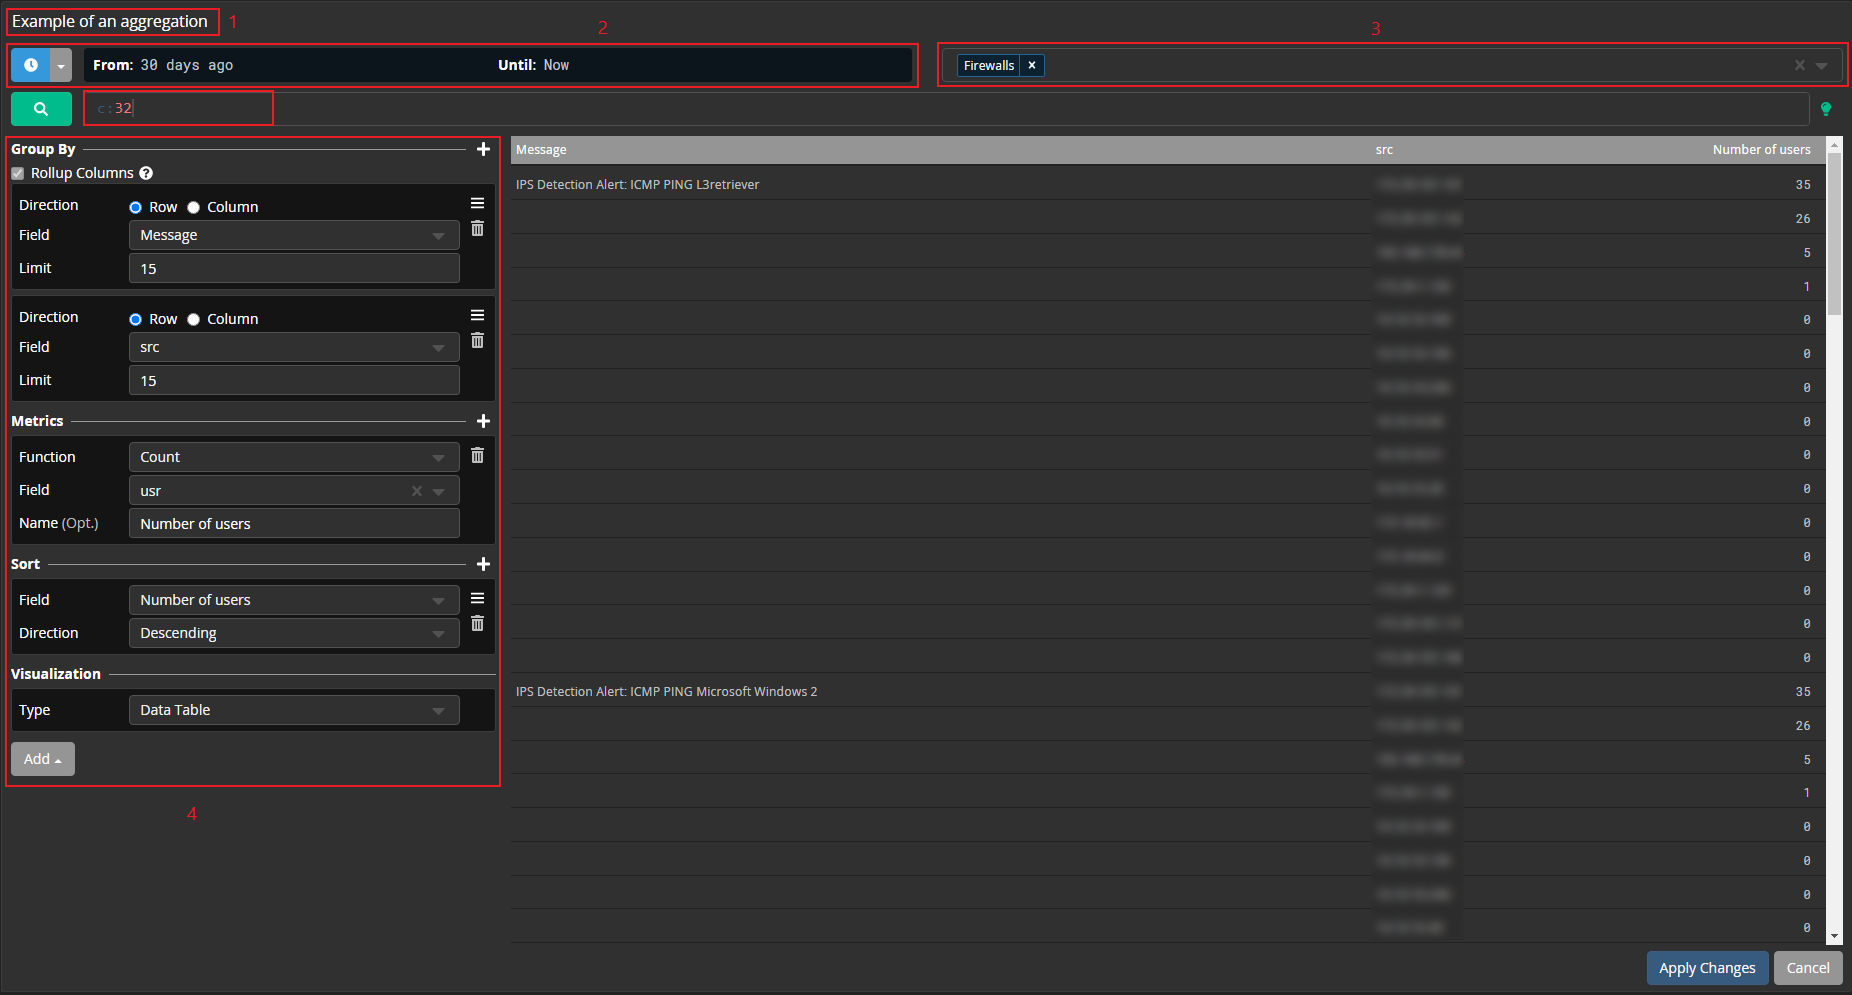Click the Rollup Columns help icon
Screen dimensions: 1852x995
click(146, 173)
